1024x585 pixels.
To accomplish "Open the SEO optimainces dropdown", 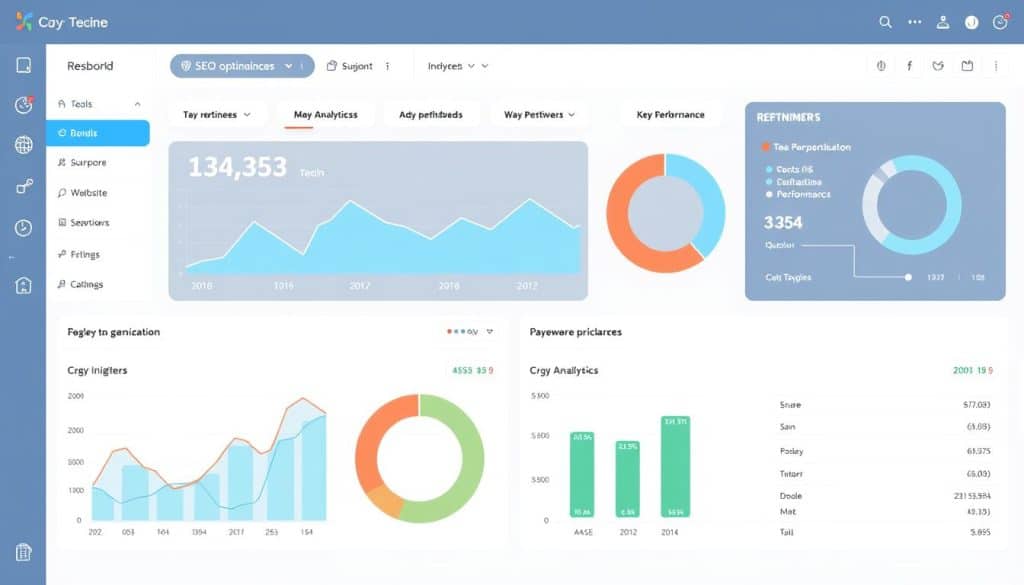I will 242,66.
